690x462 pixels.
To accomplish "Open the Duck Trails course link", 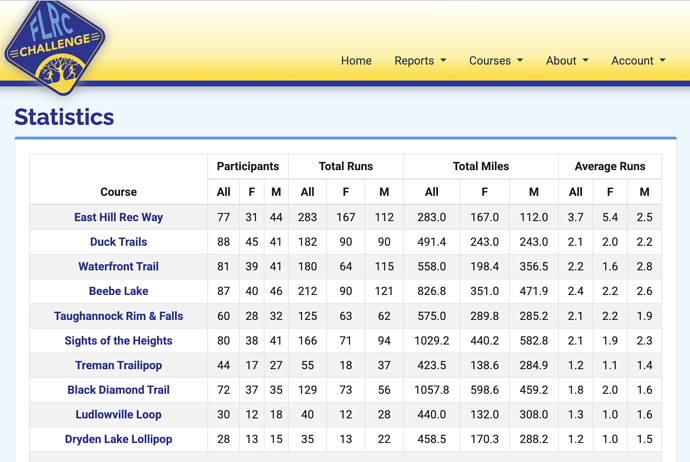I will [x=118, y=242].
